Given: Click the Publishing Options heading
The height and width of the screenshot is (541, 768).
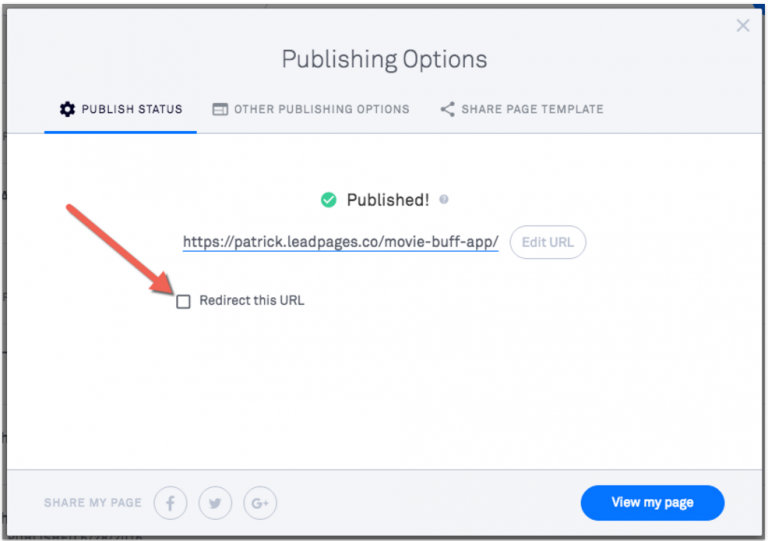Looking at the screenshot, I should (384, 60).
